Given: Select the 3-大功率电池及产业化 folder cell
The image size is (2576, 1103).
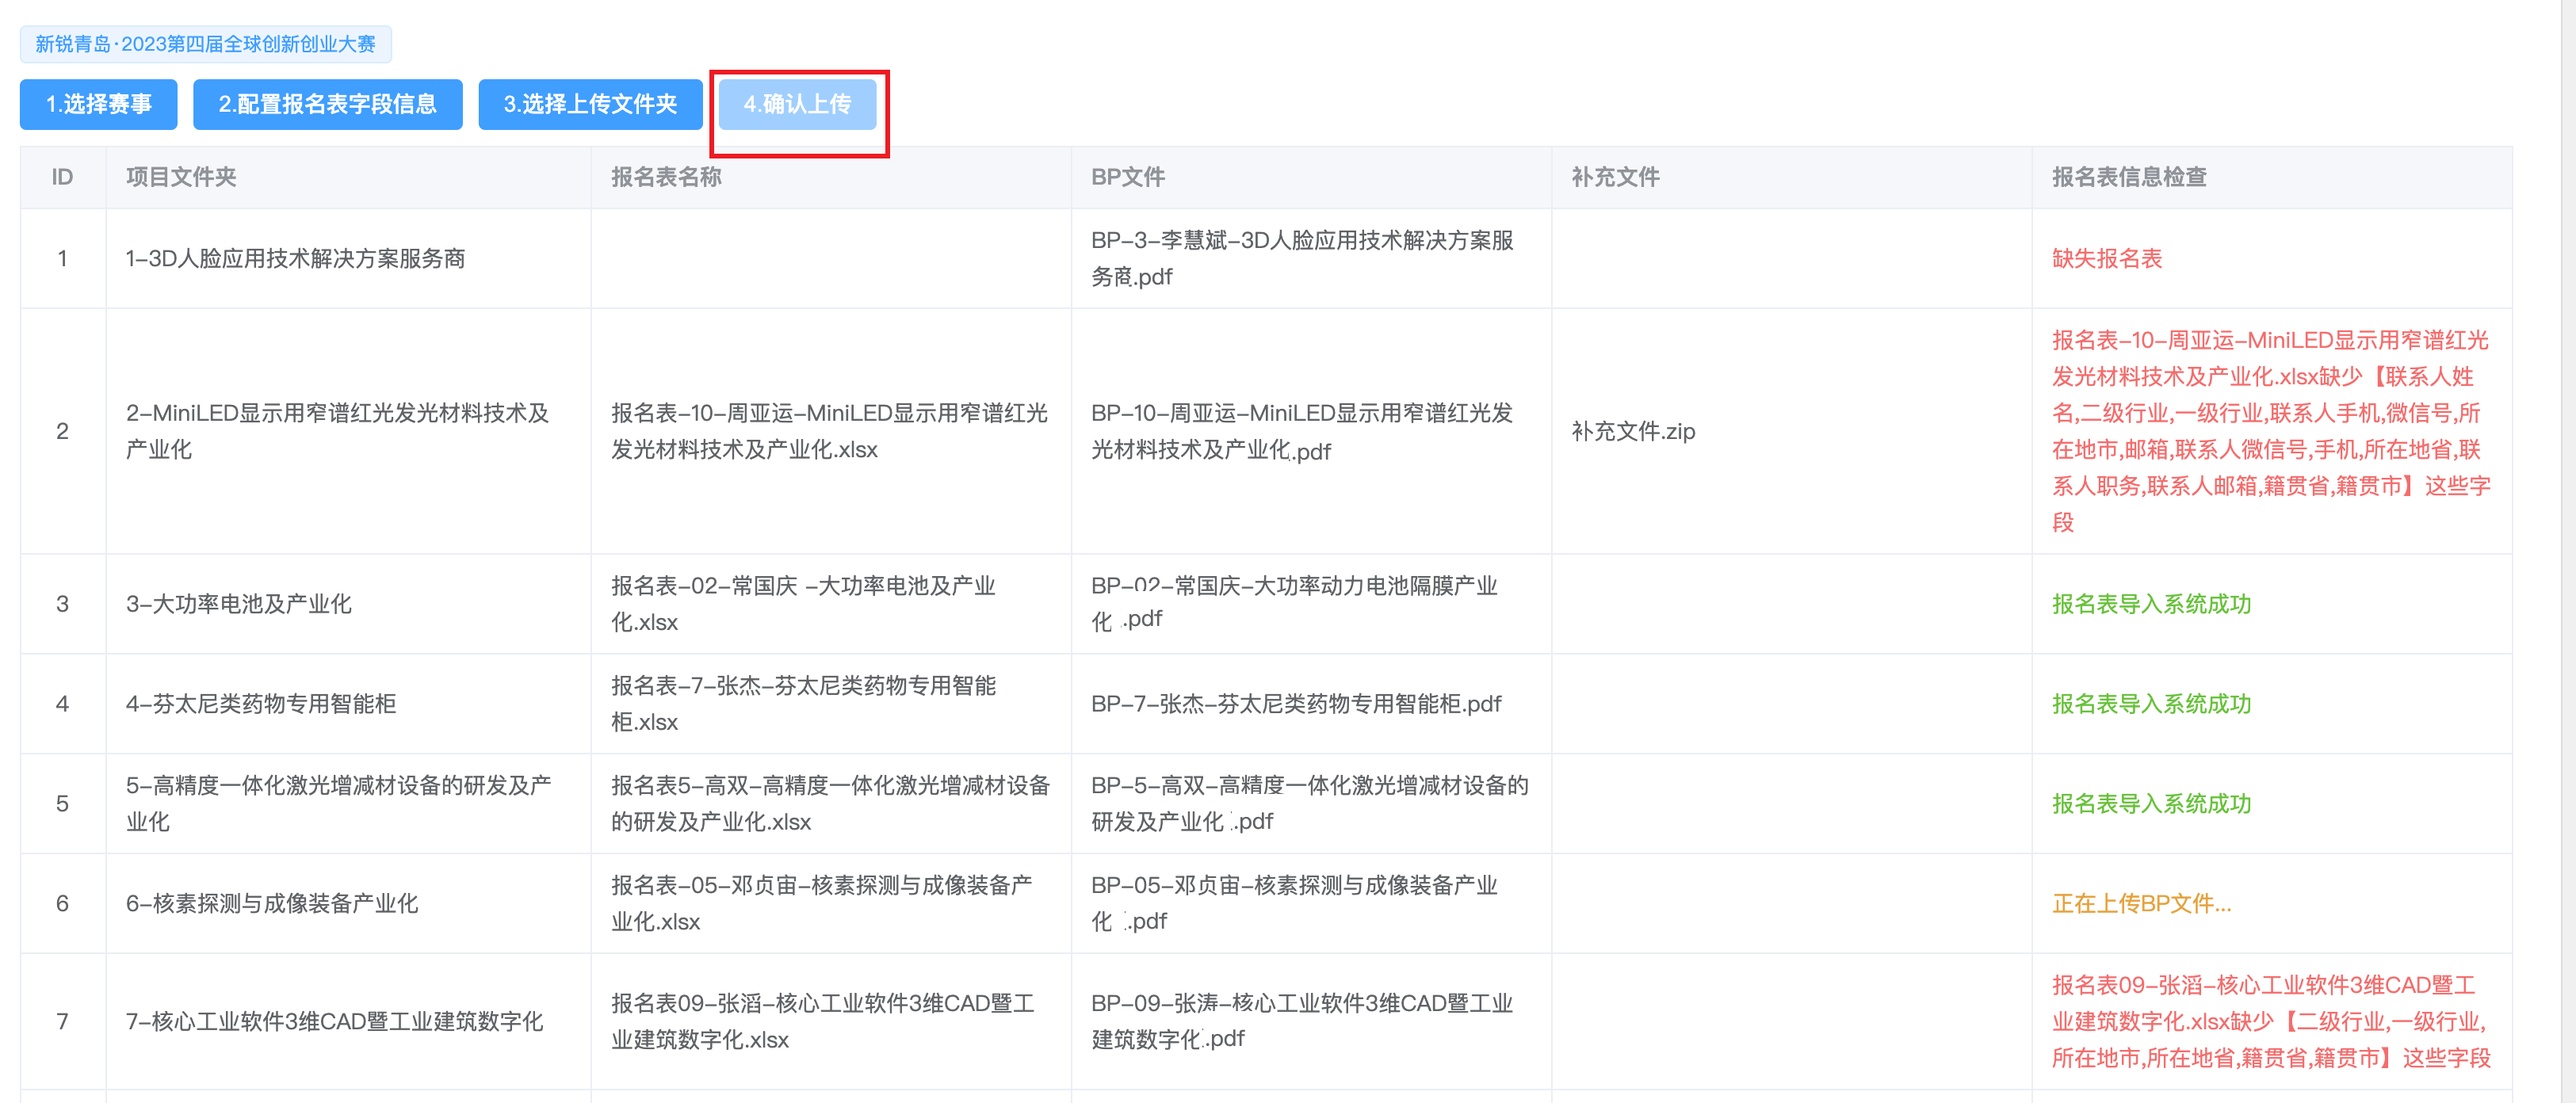Looking at the screenshot, I should click(238, 604).
